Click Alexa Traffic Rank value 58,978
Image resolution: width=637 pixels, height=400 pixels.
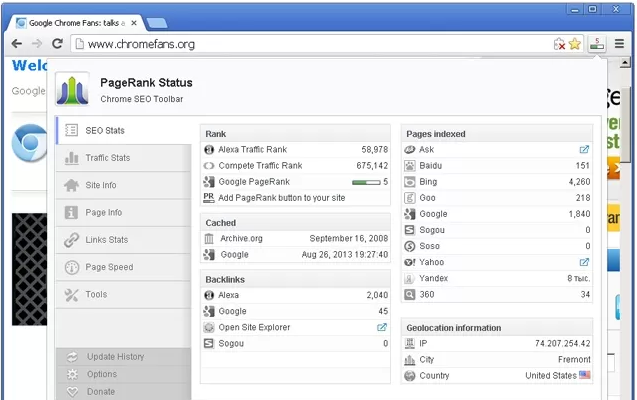(x=375, y=149)
